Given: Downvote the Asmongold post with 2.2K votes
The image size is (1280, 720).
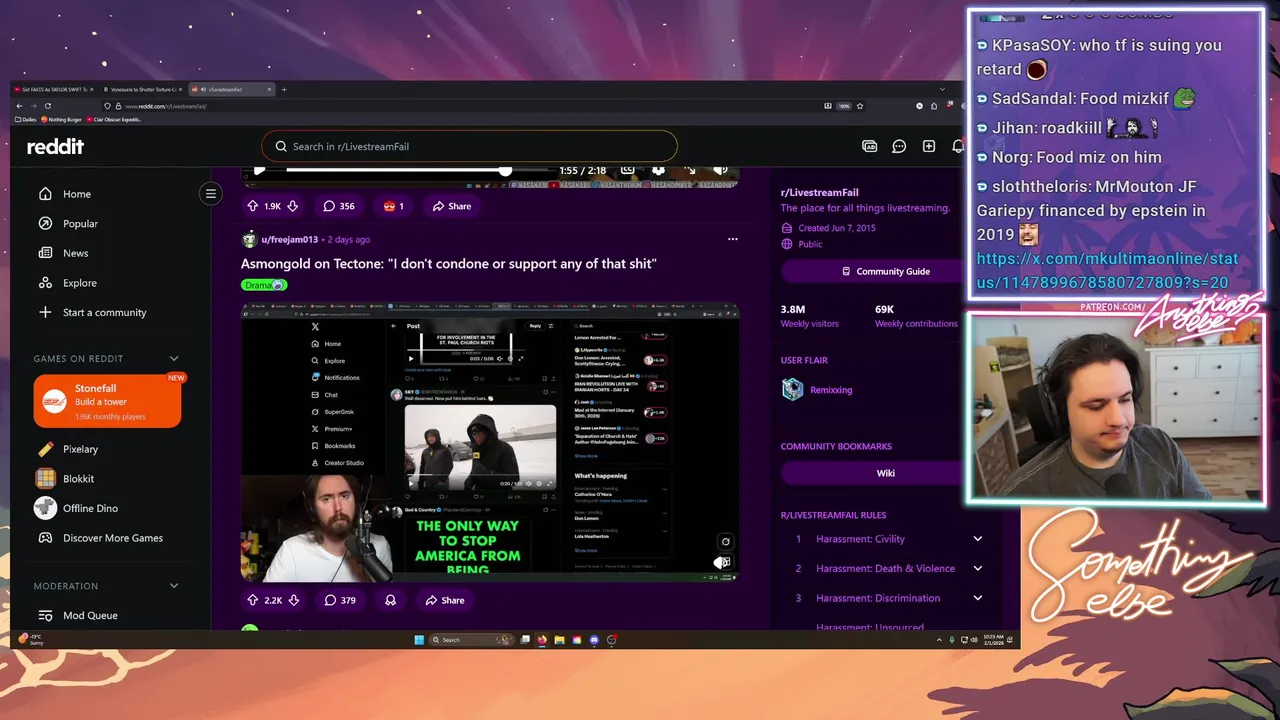Looking at the screenshot, I should click(x=293, y=600).
